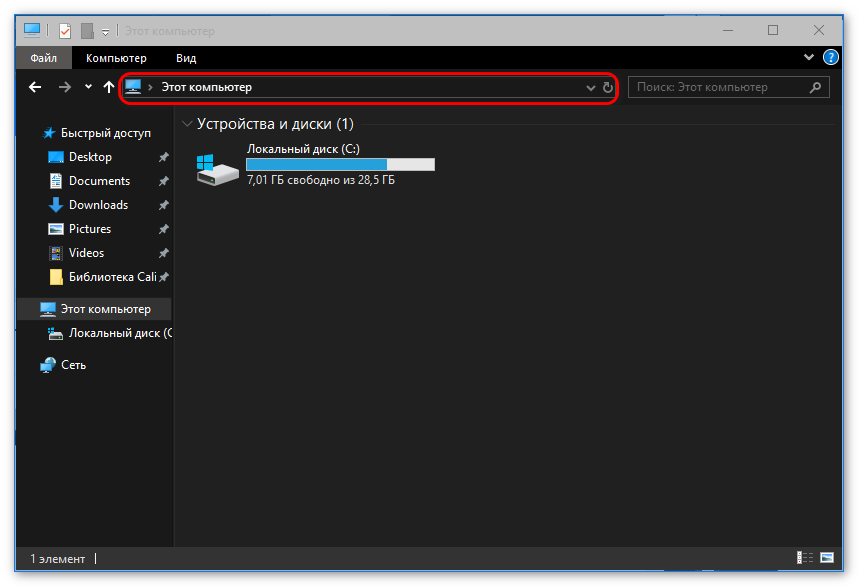Expand the ribbon with chevron arrow

point(809,58)
